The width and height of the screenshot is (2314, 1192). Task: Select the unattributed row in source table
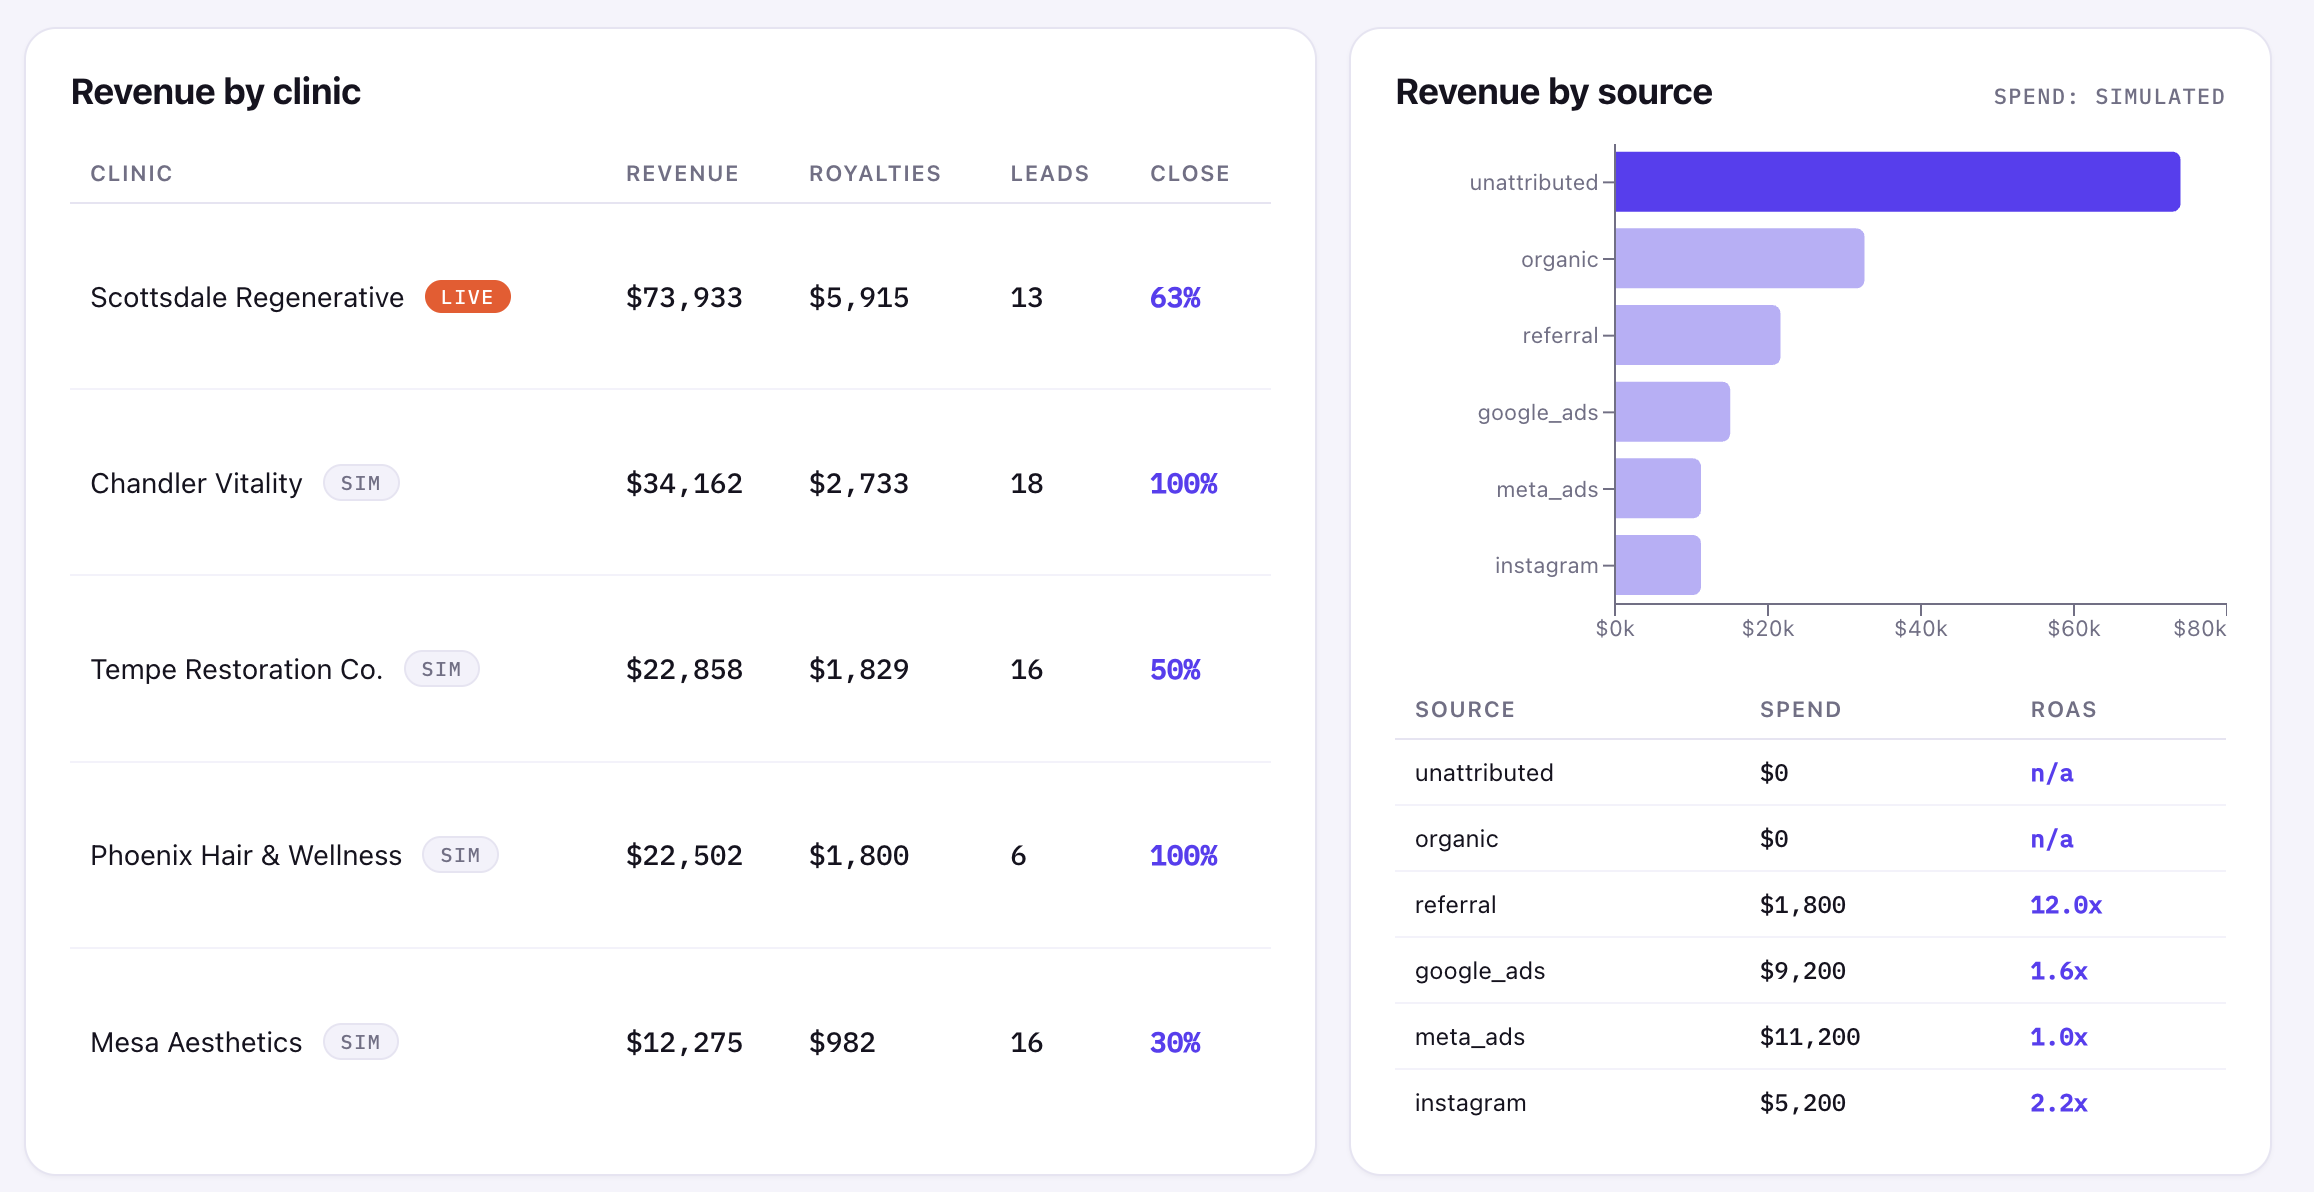tap(1810, 773)
